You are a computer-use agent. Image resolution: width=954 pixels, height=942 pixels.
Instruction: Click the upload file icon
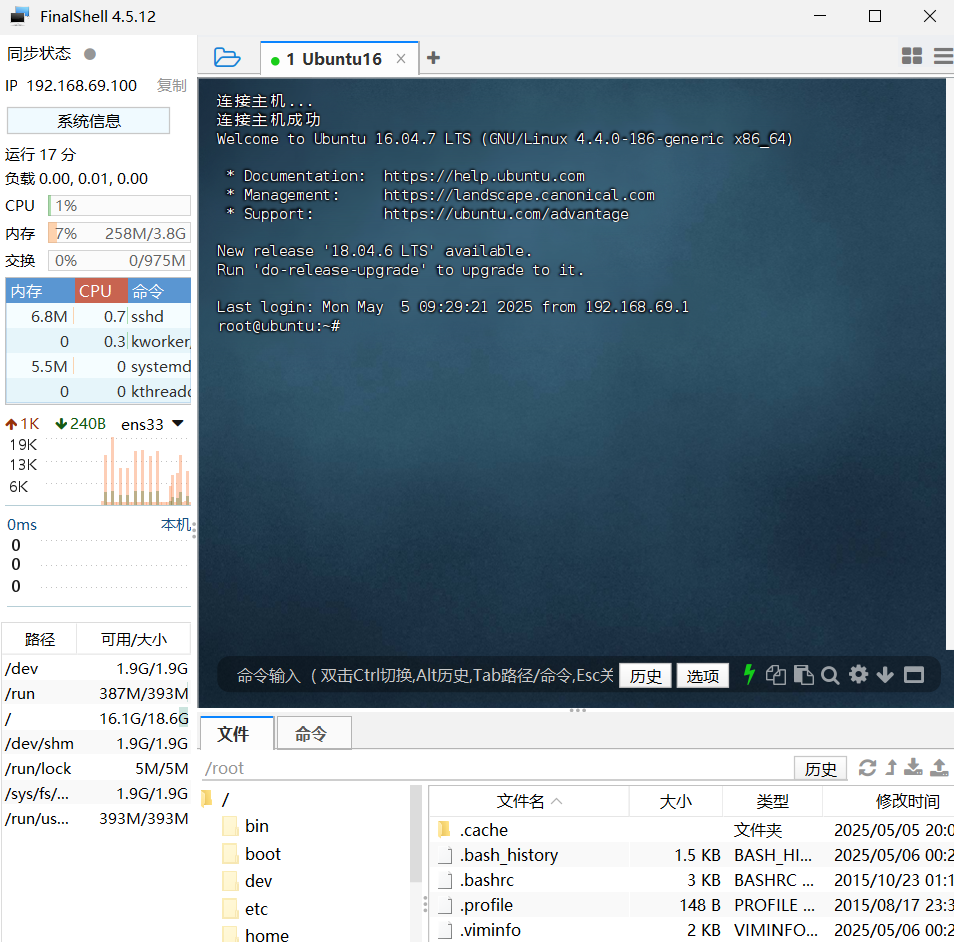click(939, 768)
